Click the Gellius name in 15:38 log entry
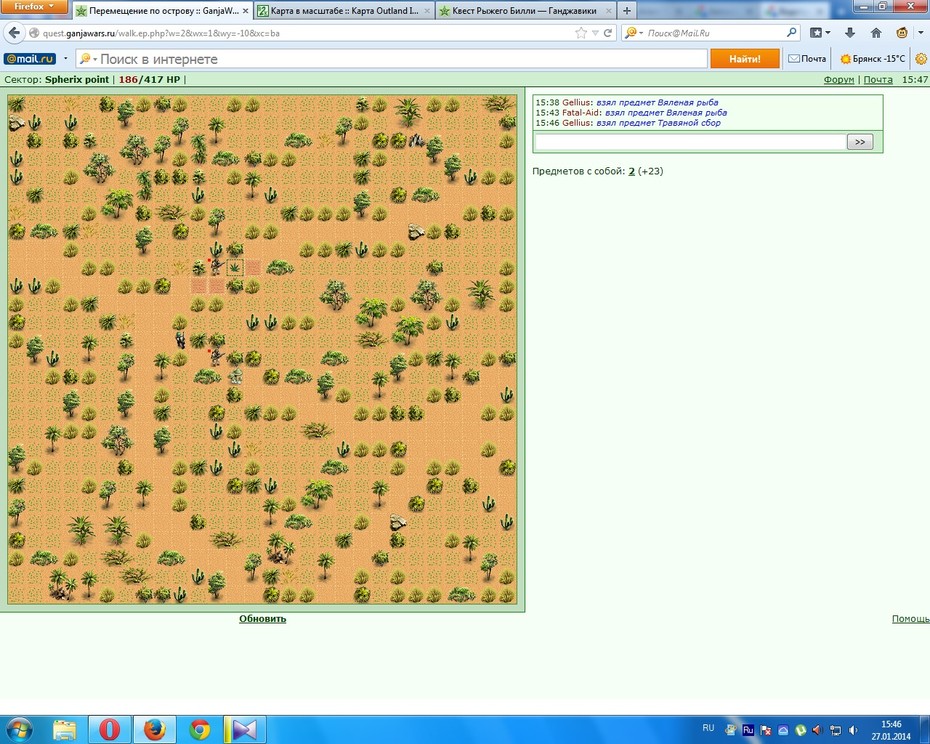Viewport: 930px width, 744px height. click(x=577, y=102)
